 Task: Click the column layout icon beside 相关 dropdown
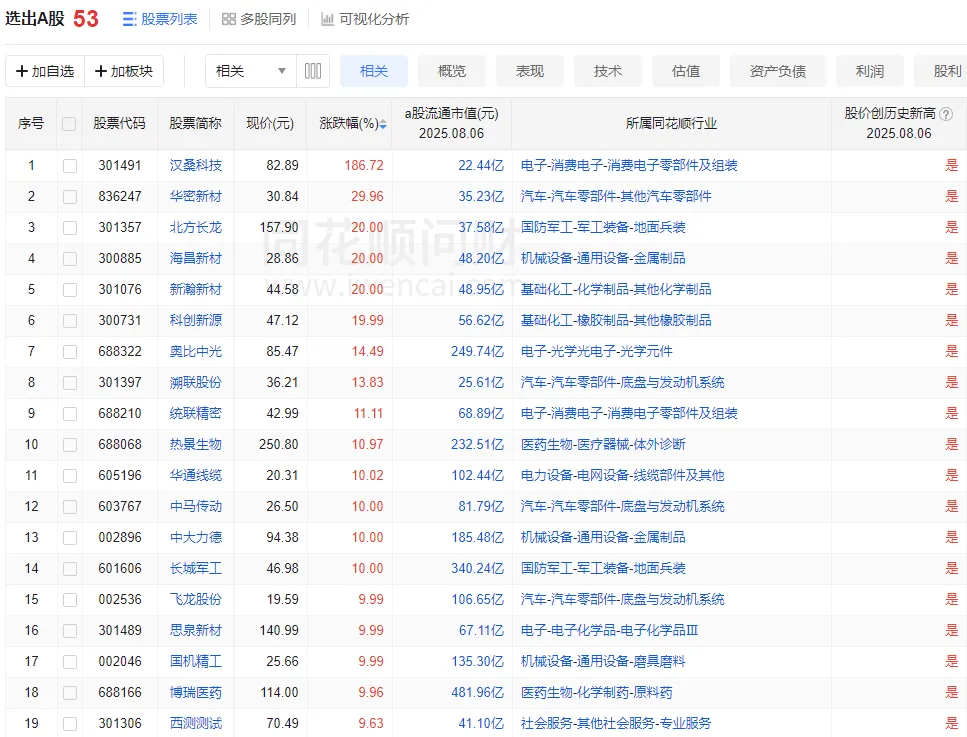pyautogui.click(x=313, y=71)
